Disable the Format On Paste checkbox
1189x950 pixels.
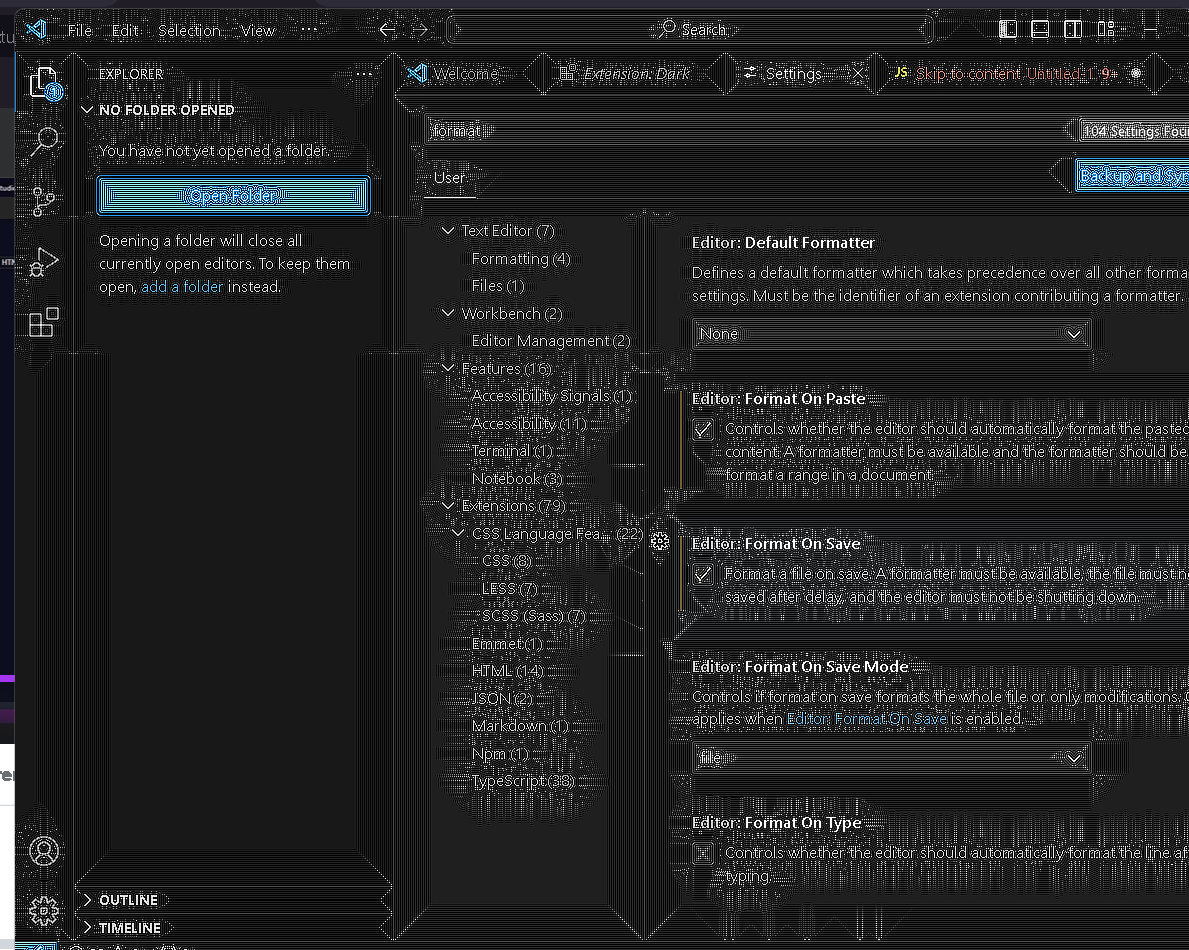click(x=704, y=430)
